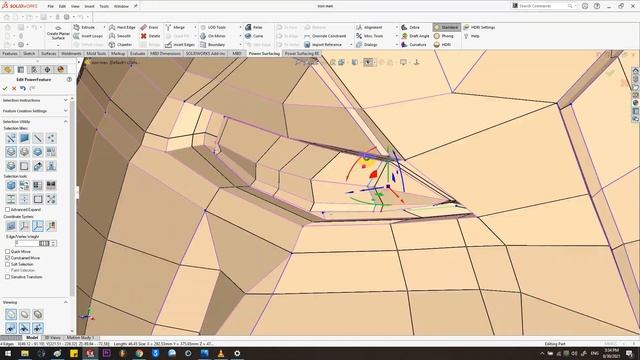Switch to the Model tab at bottom
Image resolution: width=640 pixels, height=360 pixels.
(x=32, y=338)
